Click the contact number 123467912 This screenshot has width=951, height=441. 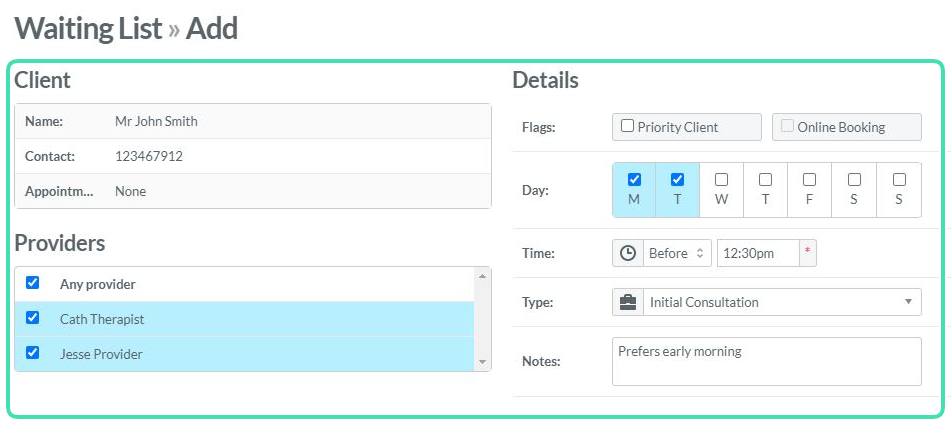point(149,157)
